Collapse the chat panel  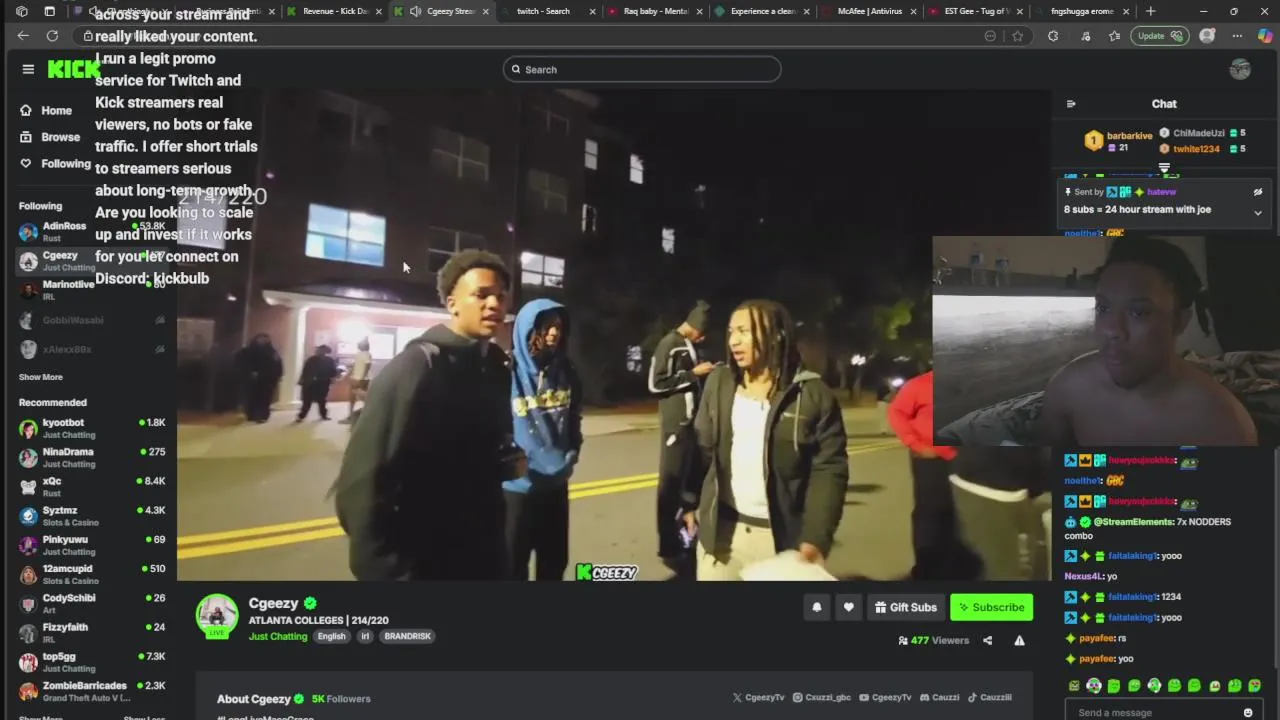(x=1071, y=104)
